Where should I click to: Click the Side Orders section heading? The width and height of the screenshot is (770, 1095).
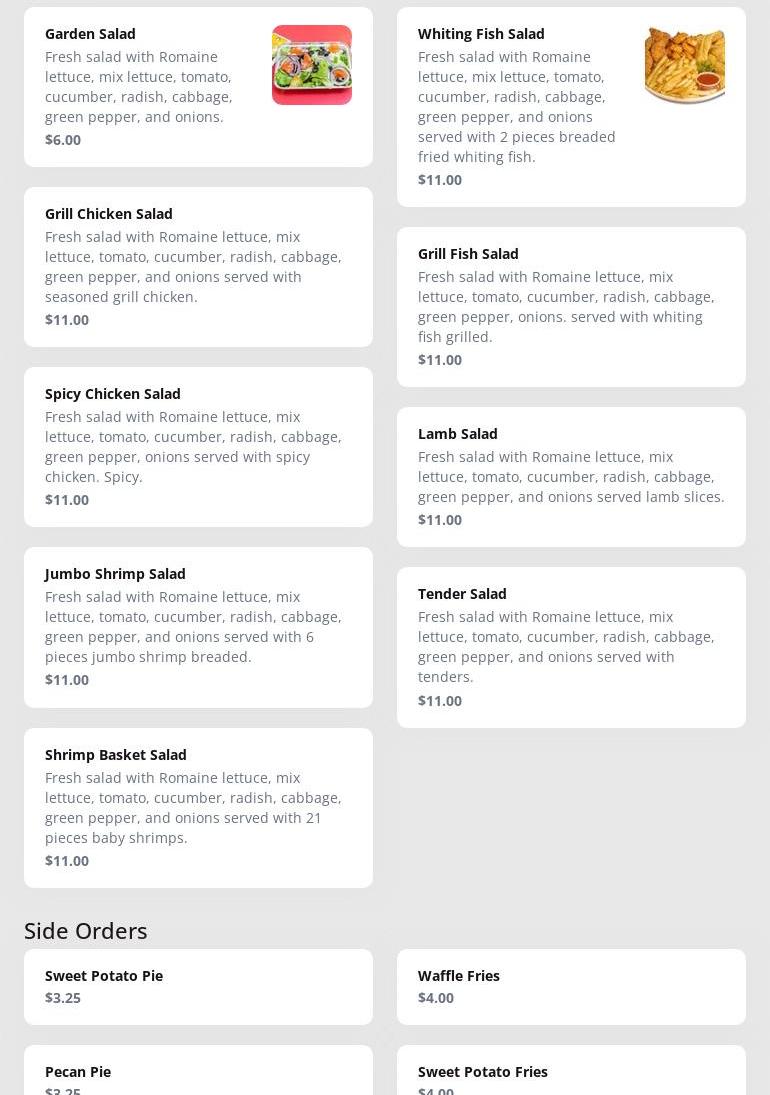tap(86, 931)
